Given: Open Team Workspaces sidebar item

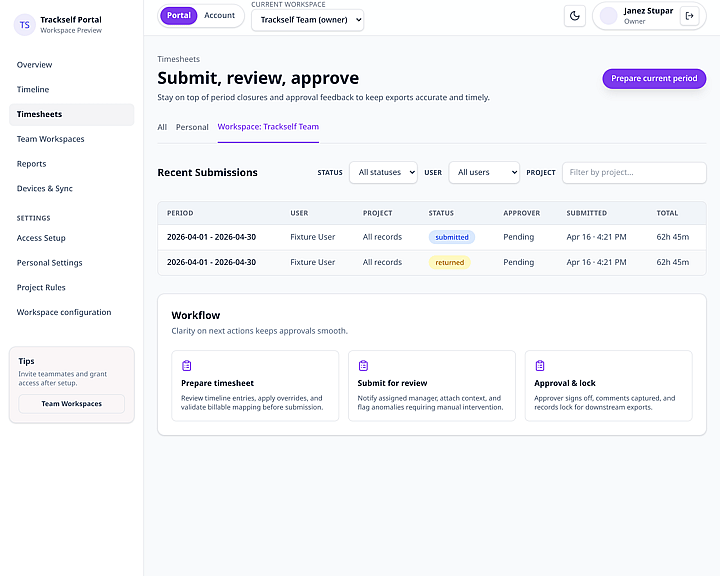Looking at the screenshot, I should click(72, 139).
